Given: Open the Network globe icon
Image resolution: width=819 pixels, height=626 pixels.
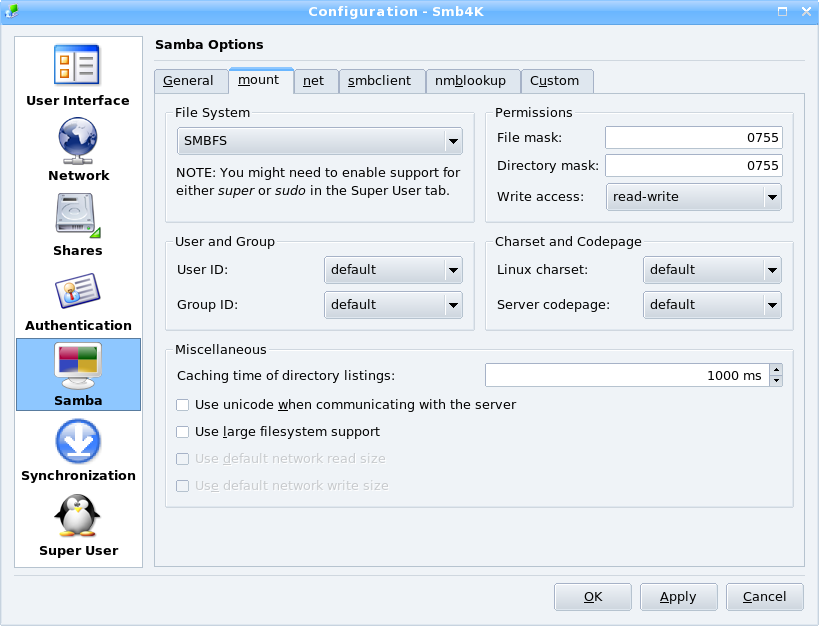Looking at the screenshot, I should click(x=77, y=141).
